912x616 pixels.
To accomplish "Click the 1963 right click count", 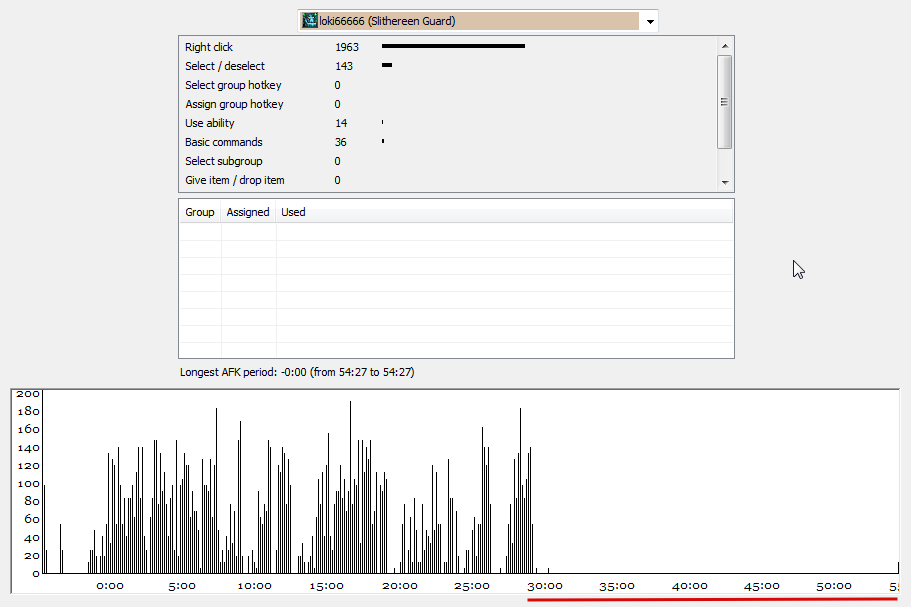I will pyautogui.click(x=347, y=47).
